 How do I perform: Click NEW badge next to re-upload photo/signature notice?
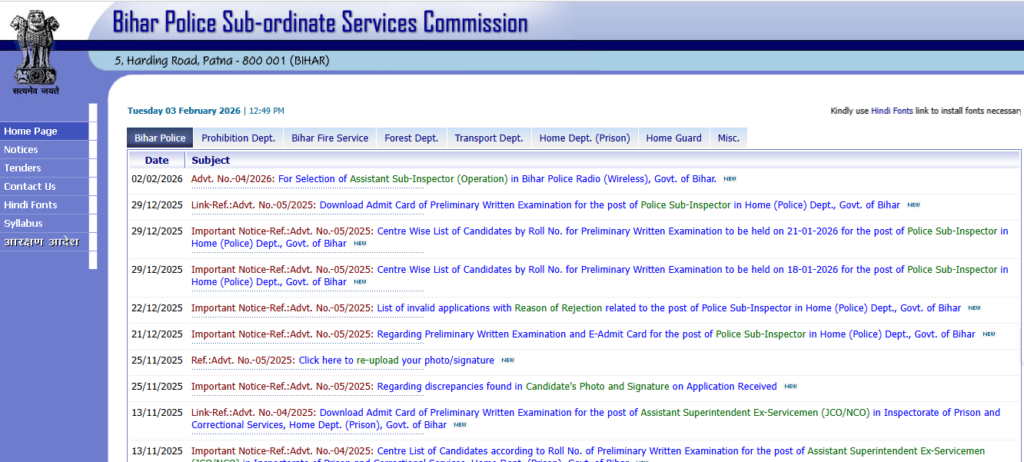click(x=507, y=360)
